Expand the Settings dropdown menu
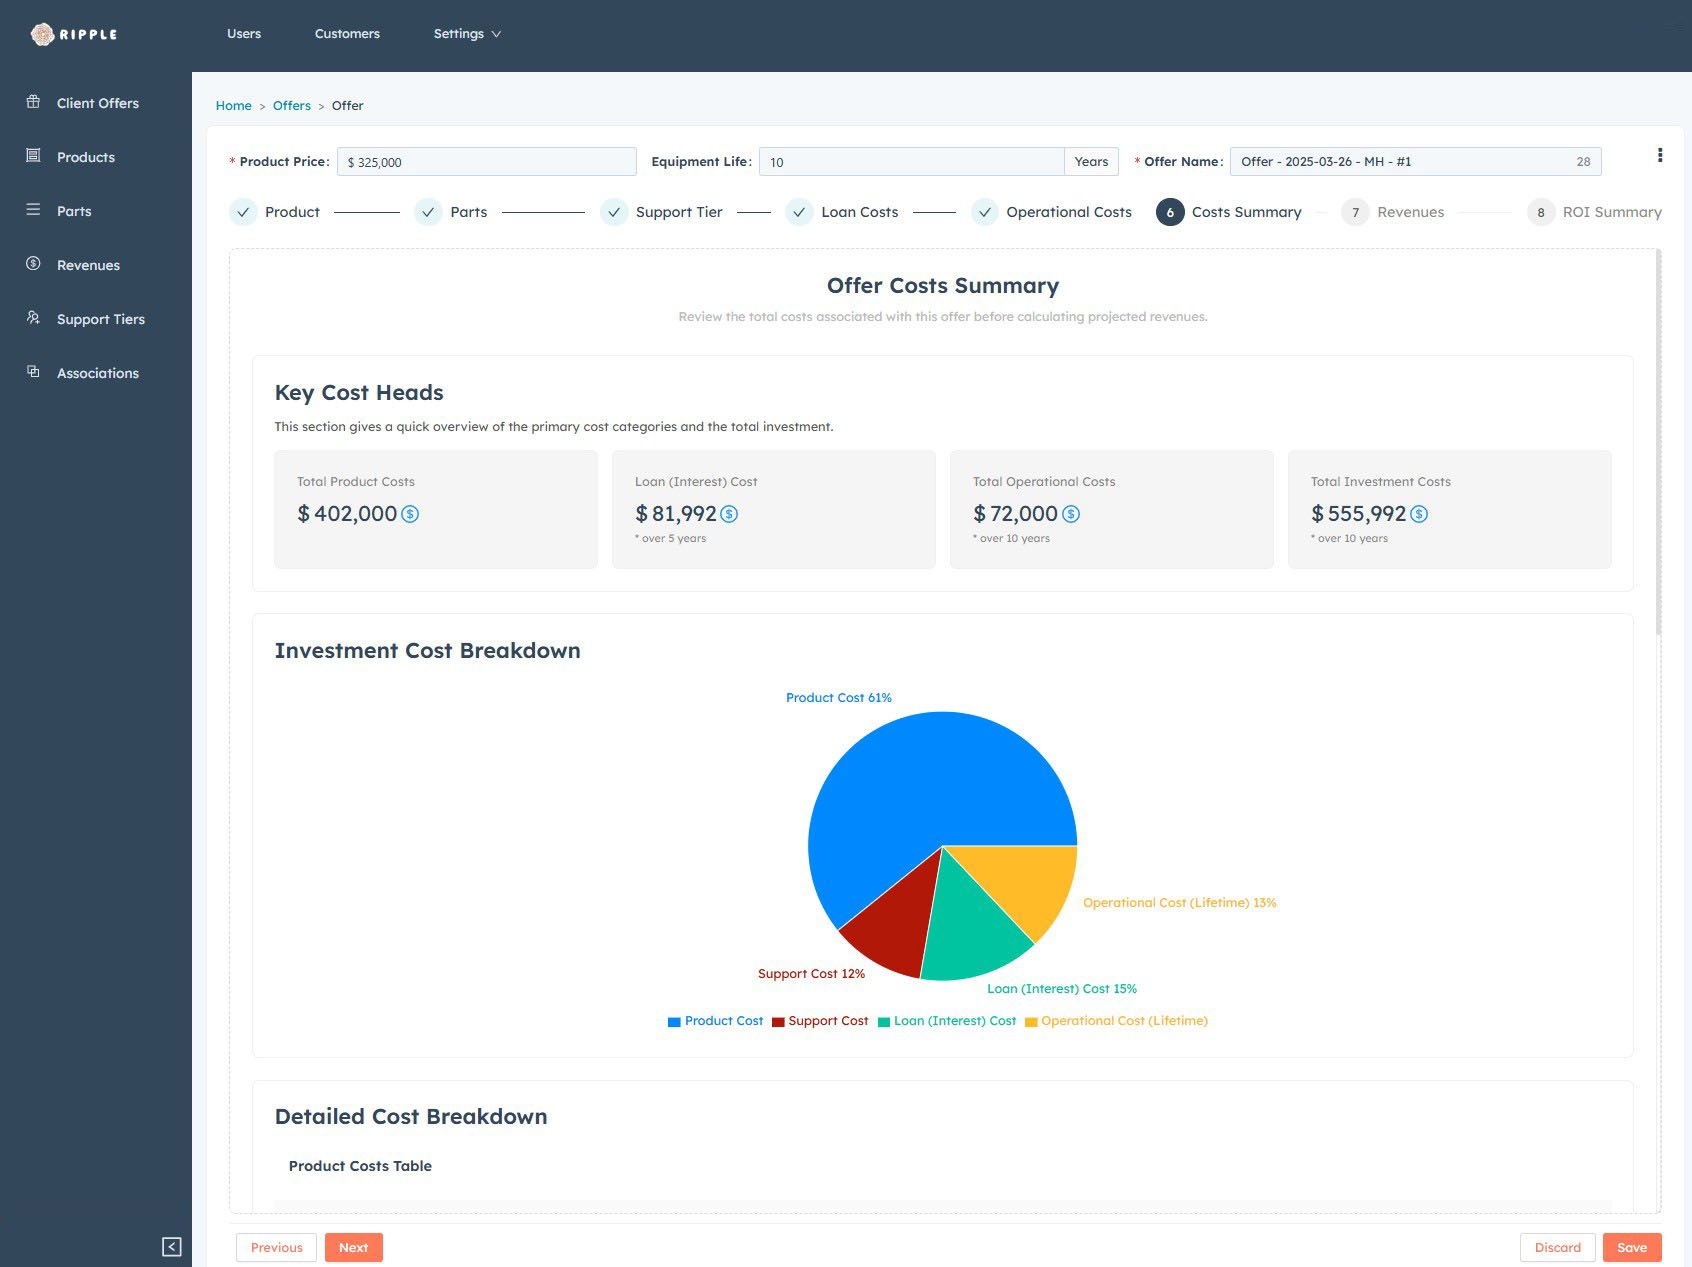 [x=467, y=34]
